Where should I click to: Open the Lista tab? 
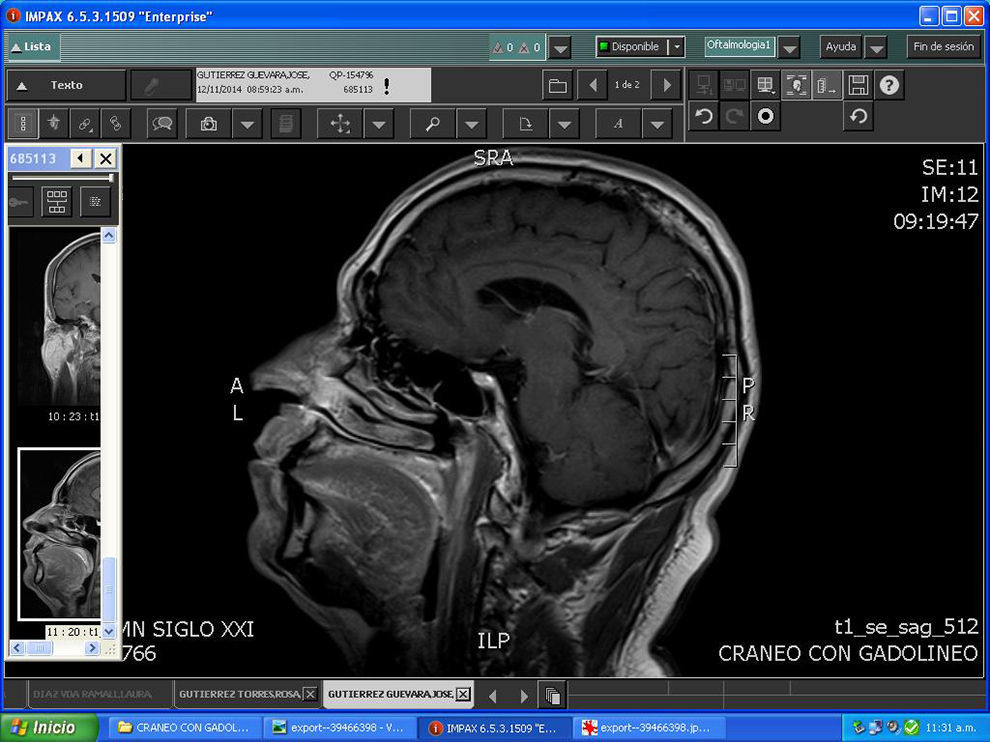pos(32,47)
